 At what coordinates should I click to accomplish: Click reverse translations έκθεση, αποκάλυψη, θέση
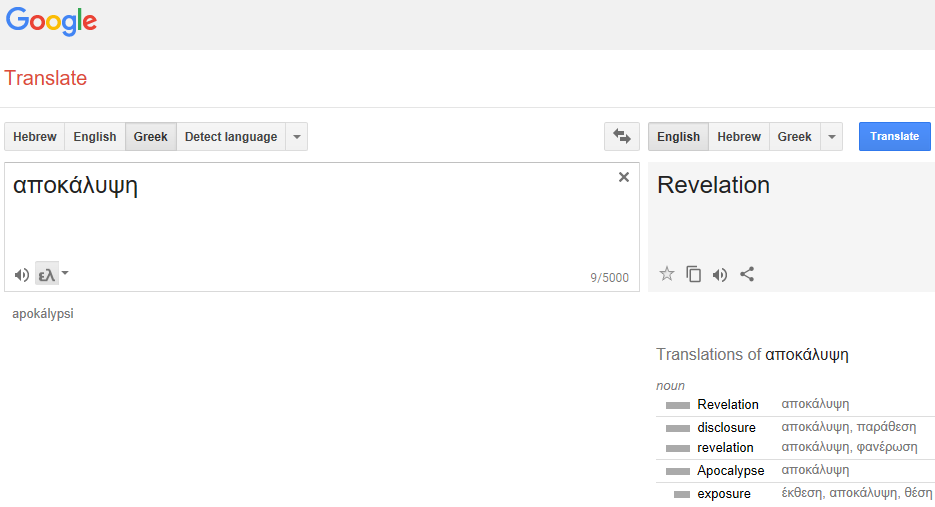click(x=856, y=493)
